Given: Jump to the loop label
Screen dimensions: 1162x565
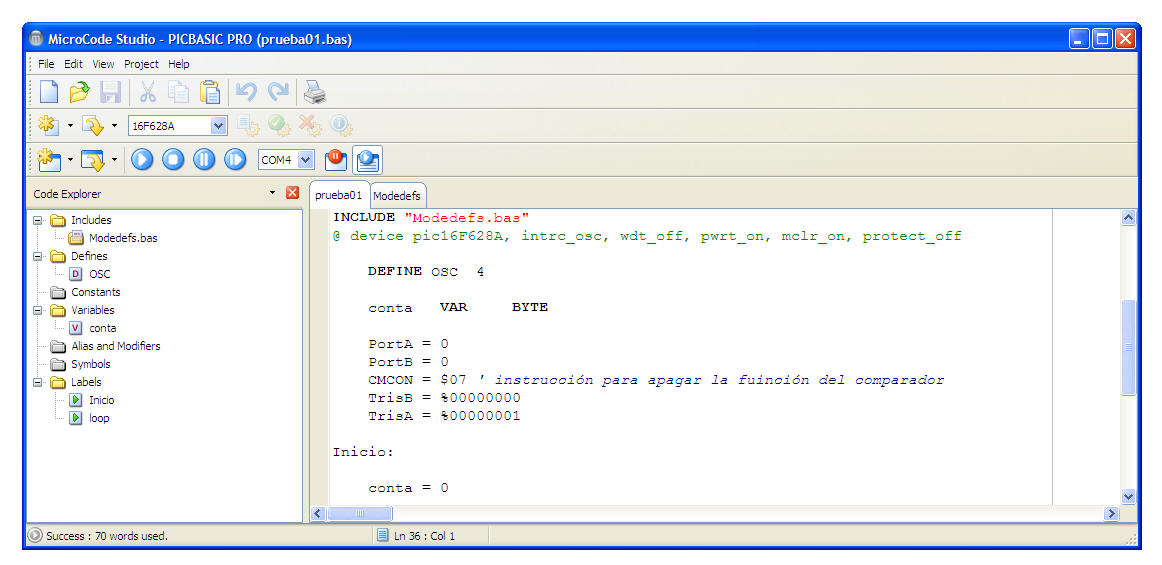Looking at the screenshot, I should 99,418.
